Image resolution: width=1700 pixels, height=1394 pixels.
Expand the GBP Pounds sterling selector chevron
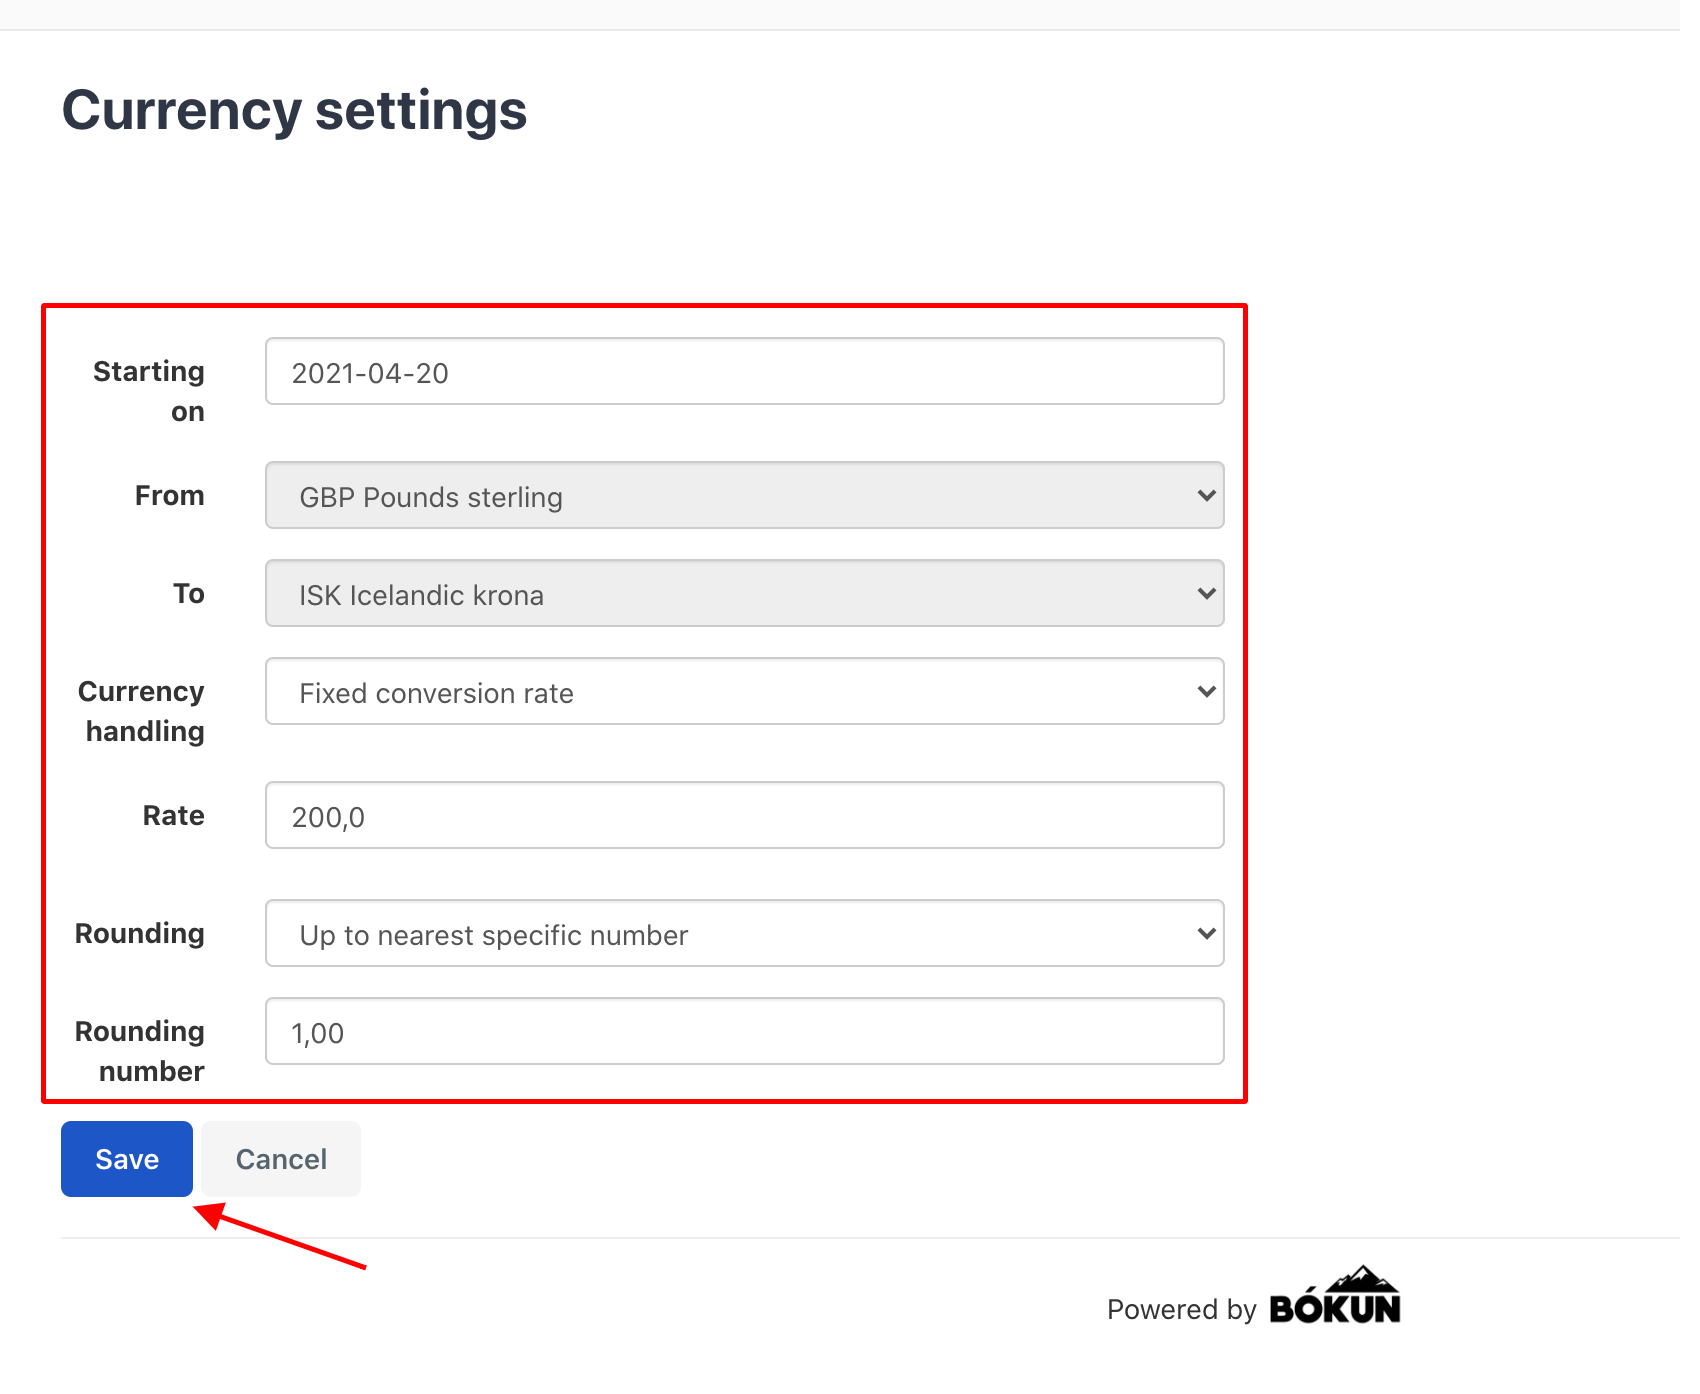[x=1205, y=495]
